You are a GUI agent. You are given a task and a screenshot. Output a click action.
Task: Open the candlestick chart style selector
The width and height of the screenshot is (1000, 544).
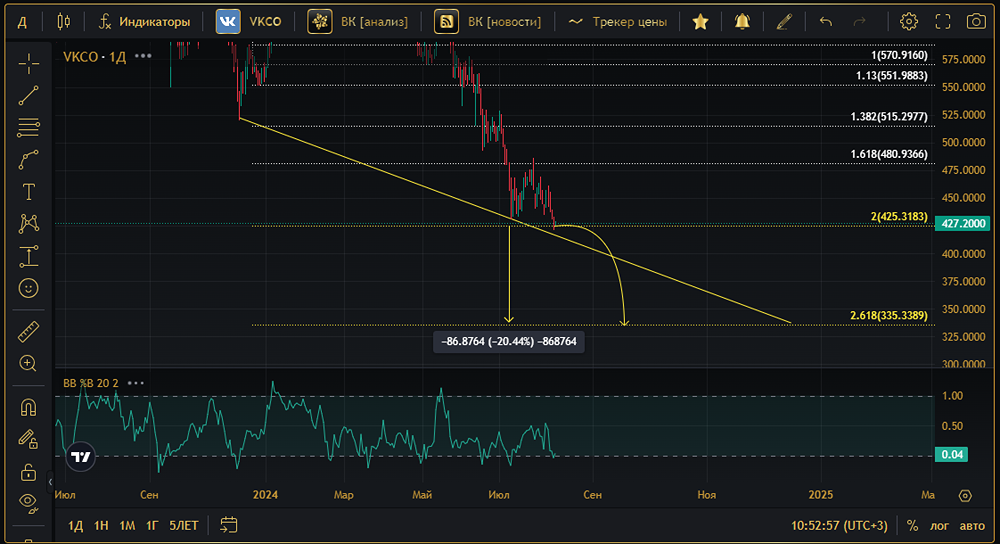click(64, 21)
